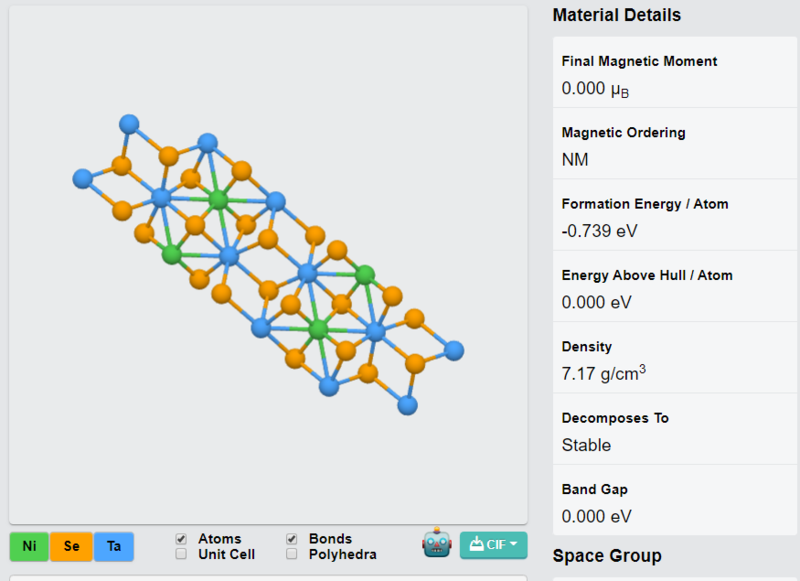Select the Final Magnetic Moment value
Image resolution: width=800 pixels, height=581 pixels.
pos(595,89)
